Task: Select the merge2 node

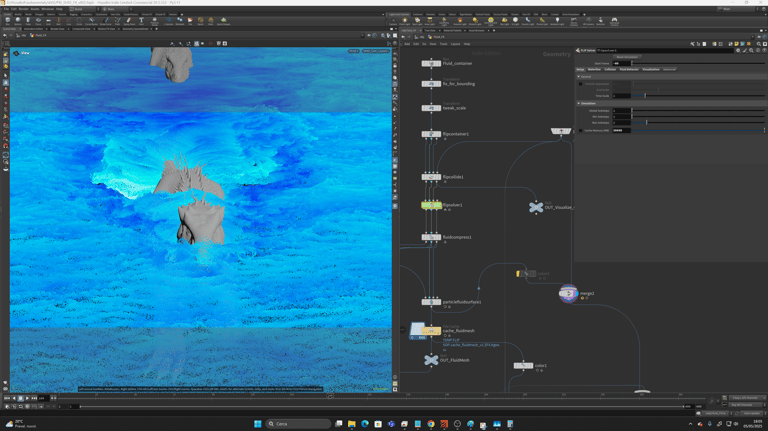Action: 568,293
